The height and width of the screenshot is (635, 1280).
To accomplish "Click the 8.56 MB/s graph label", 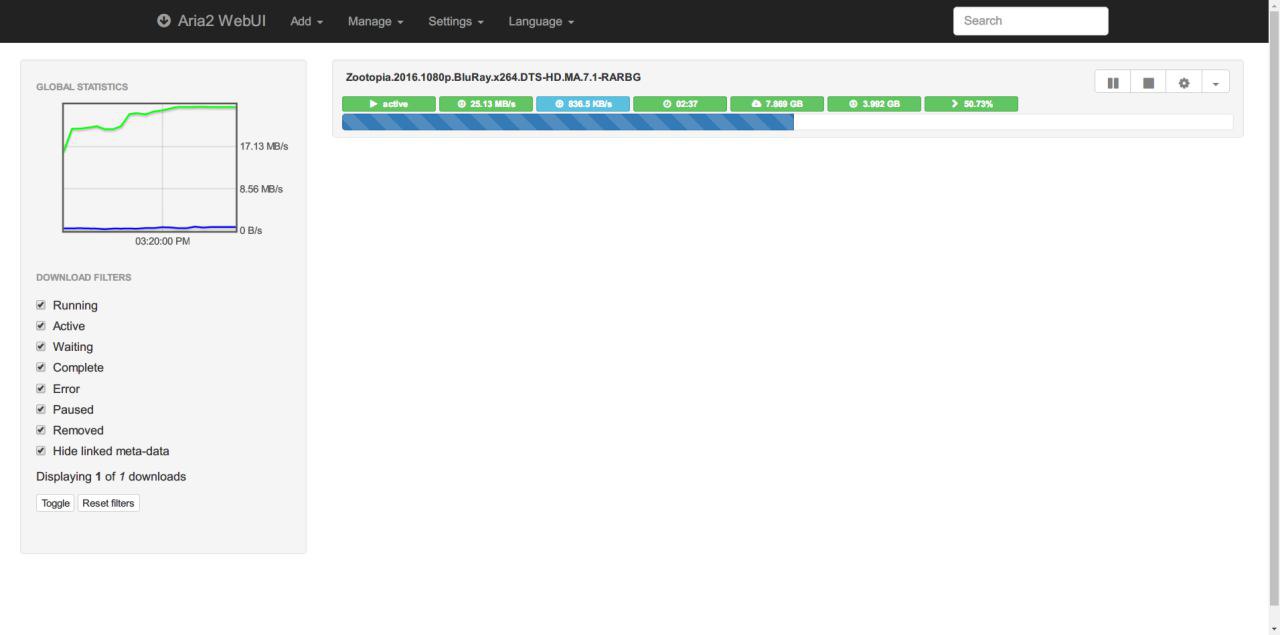I will [x=261, y=189].
